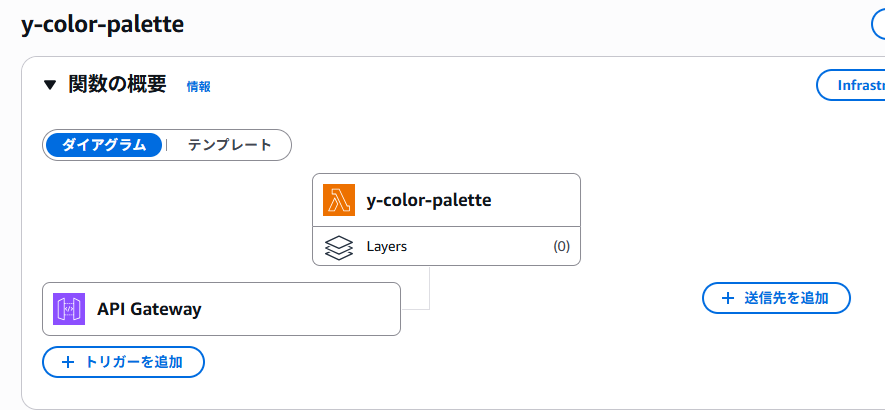Click the 関数の概要 heading text

[117, 85]
